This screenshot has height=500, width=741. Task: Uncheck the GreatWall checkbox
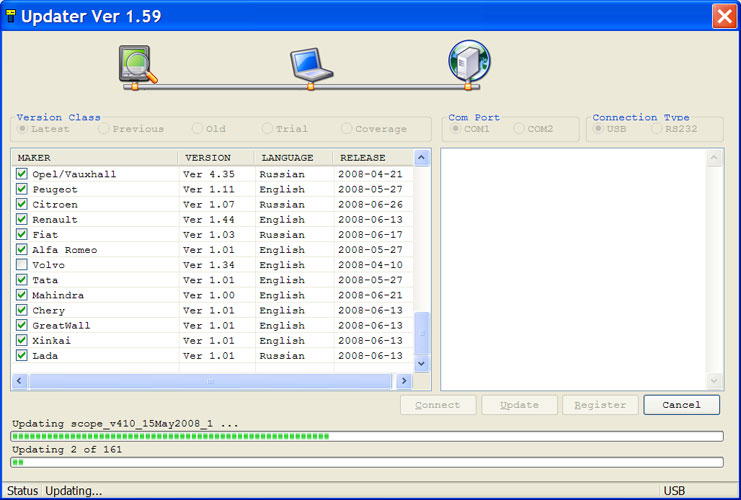[22, 325]
